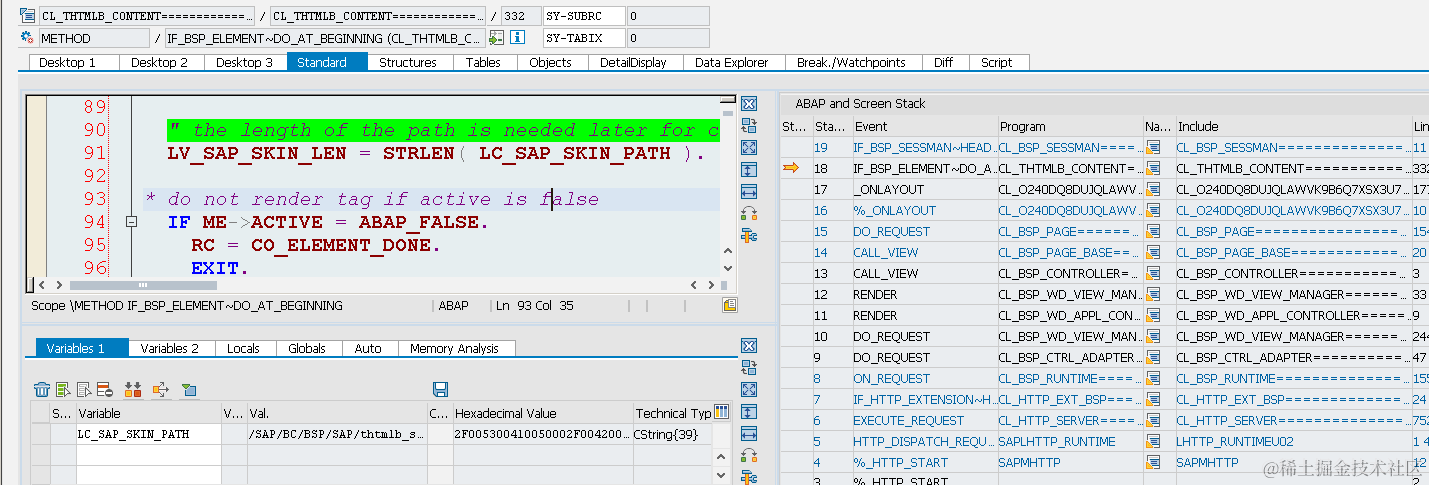Navigate icon in stack row 19
The image size is (1429, 485).
pos(1153,148)
